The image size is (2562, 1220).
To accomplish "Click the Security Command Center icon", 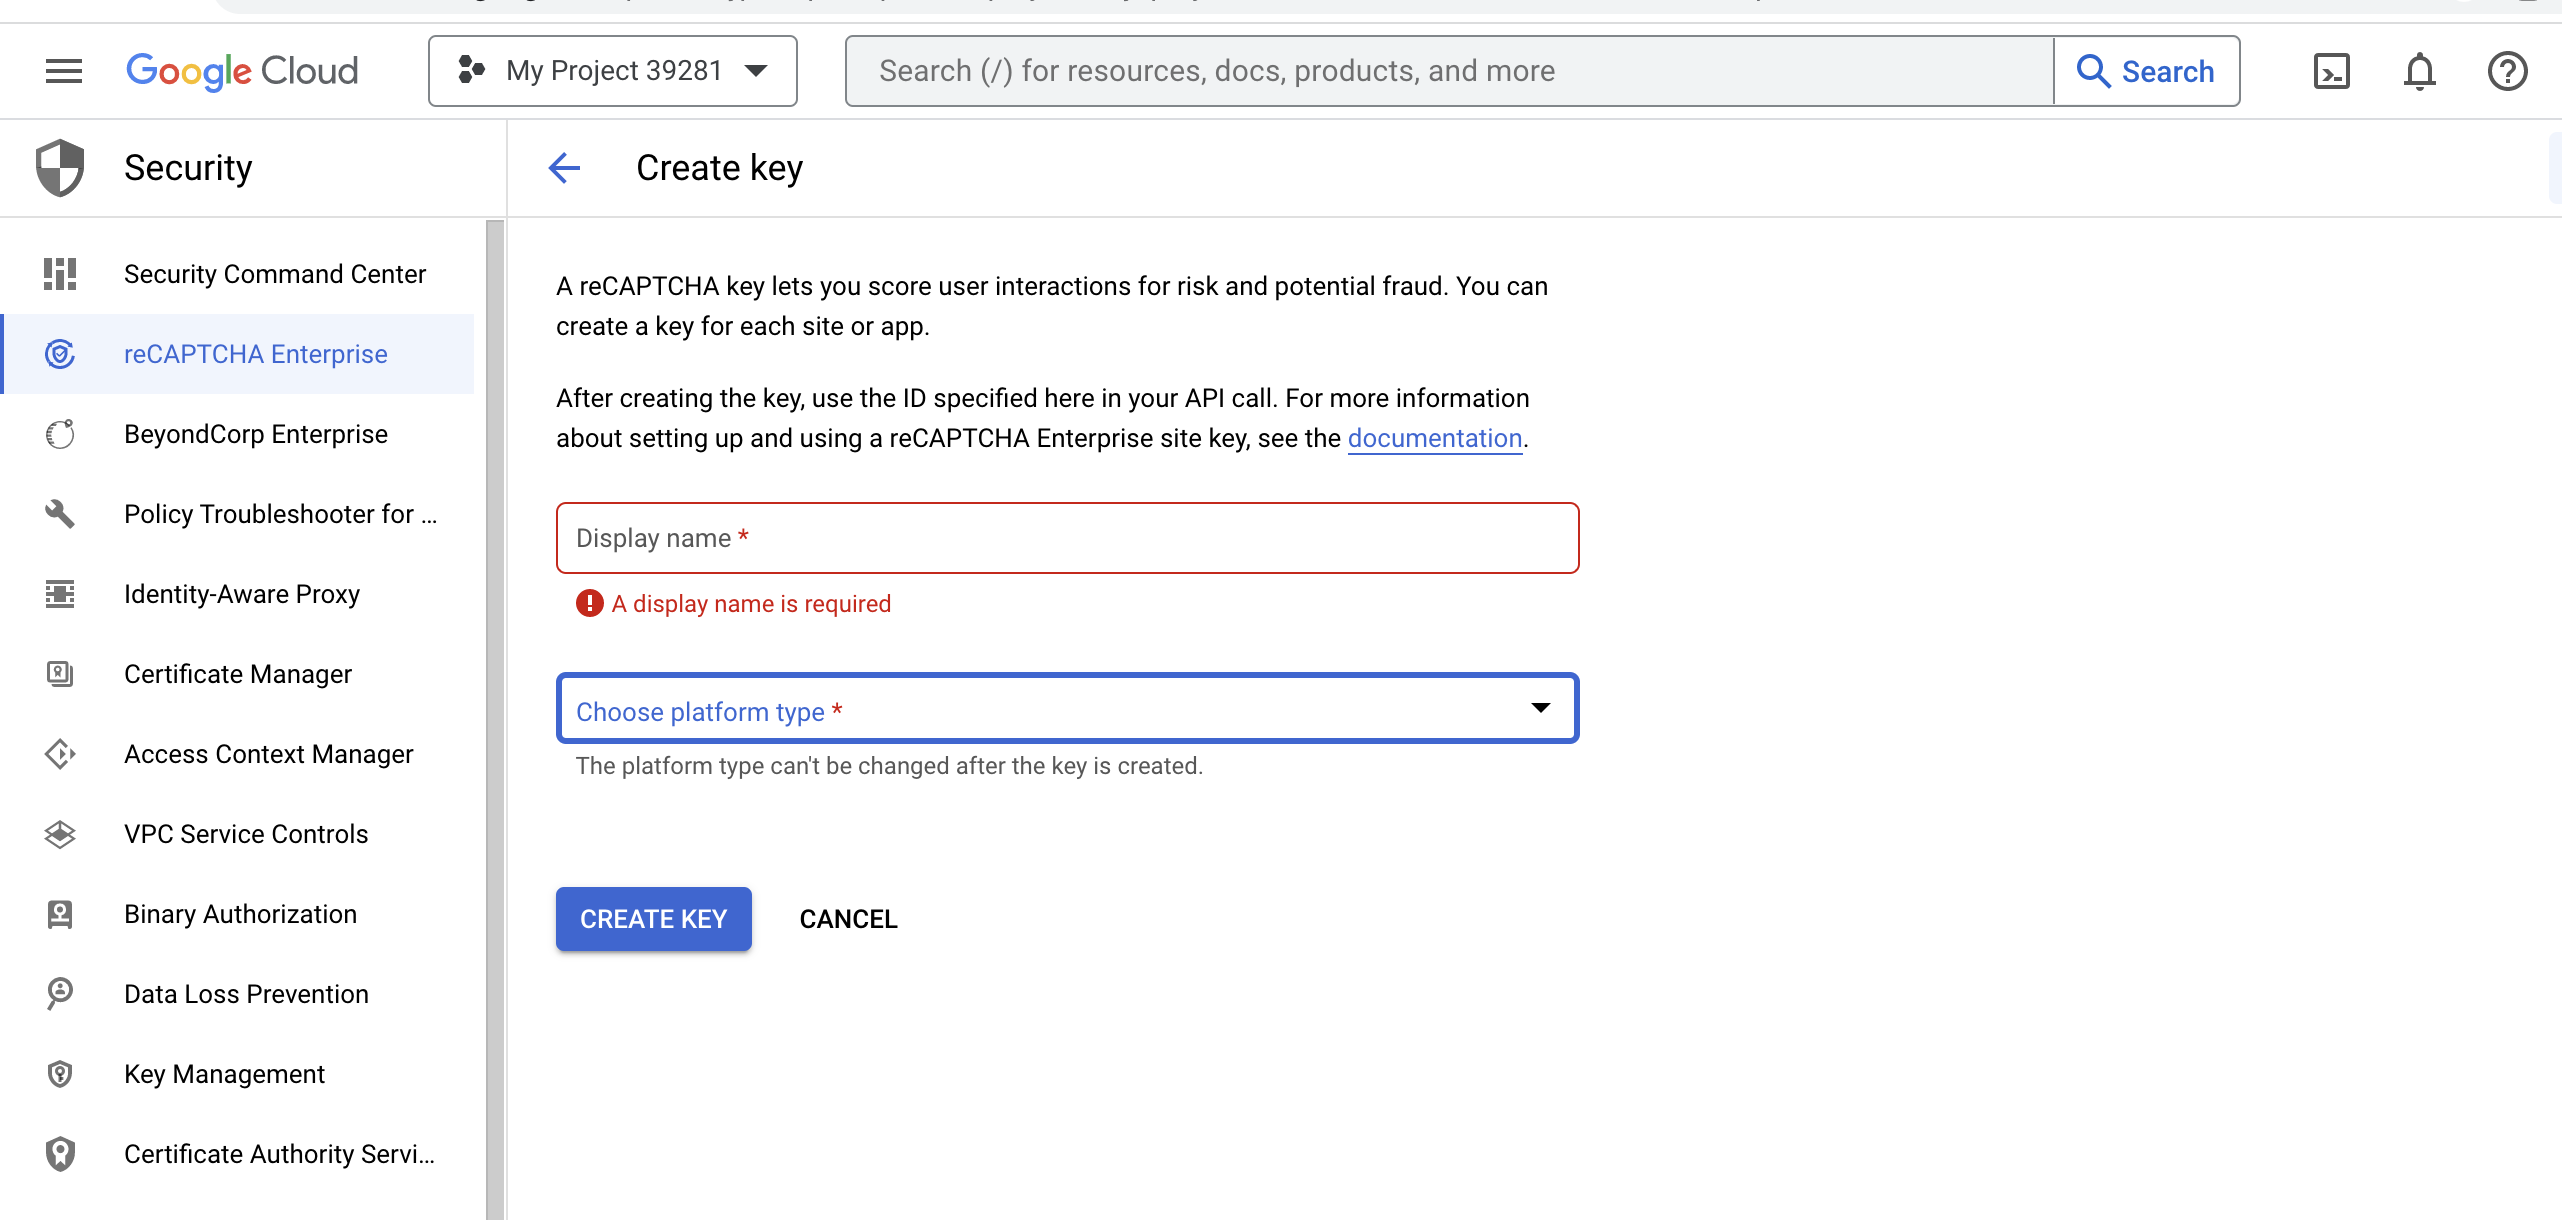I will pyautogui.click(x=60, y=274).
